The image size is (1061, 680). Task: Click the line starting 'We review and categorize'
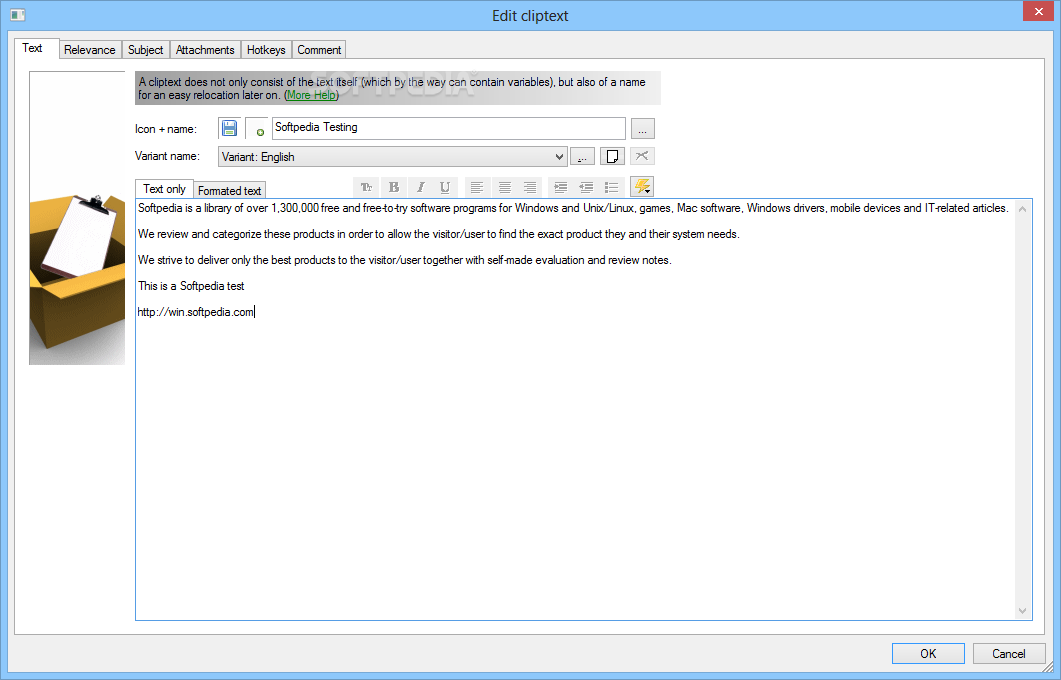click(438, 234)
